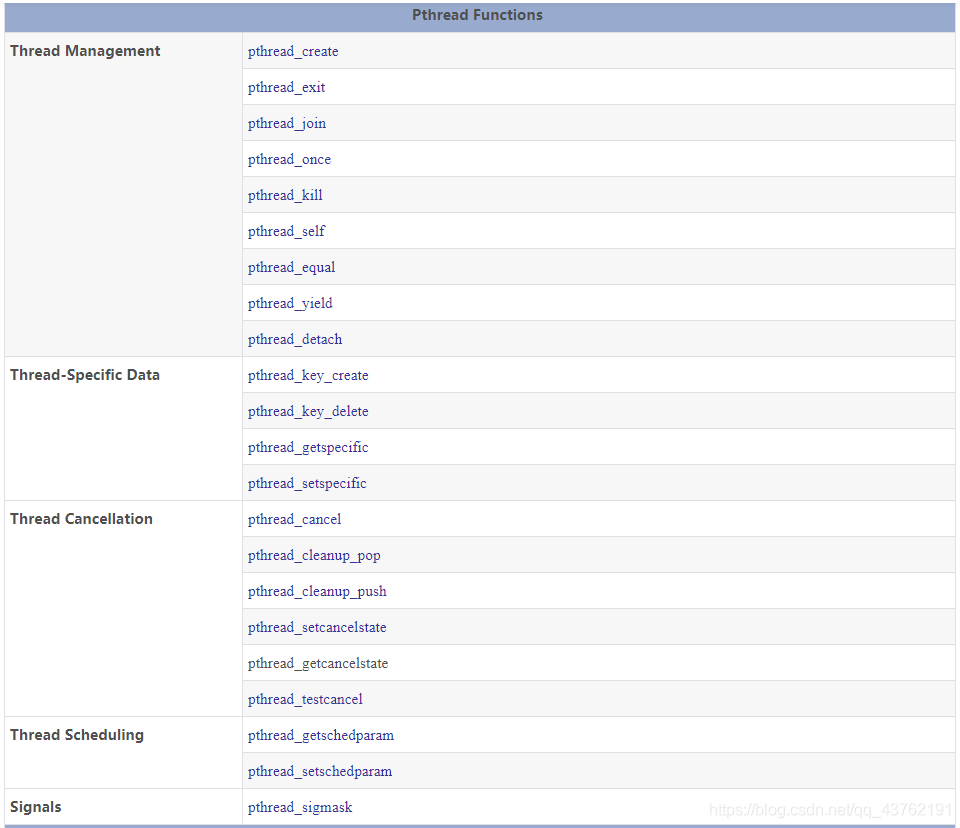Open the pthread_sigmask link

pyautogui.click(x=300, y=808)
